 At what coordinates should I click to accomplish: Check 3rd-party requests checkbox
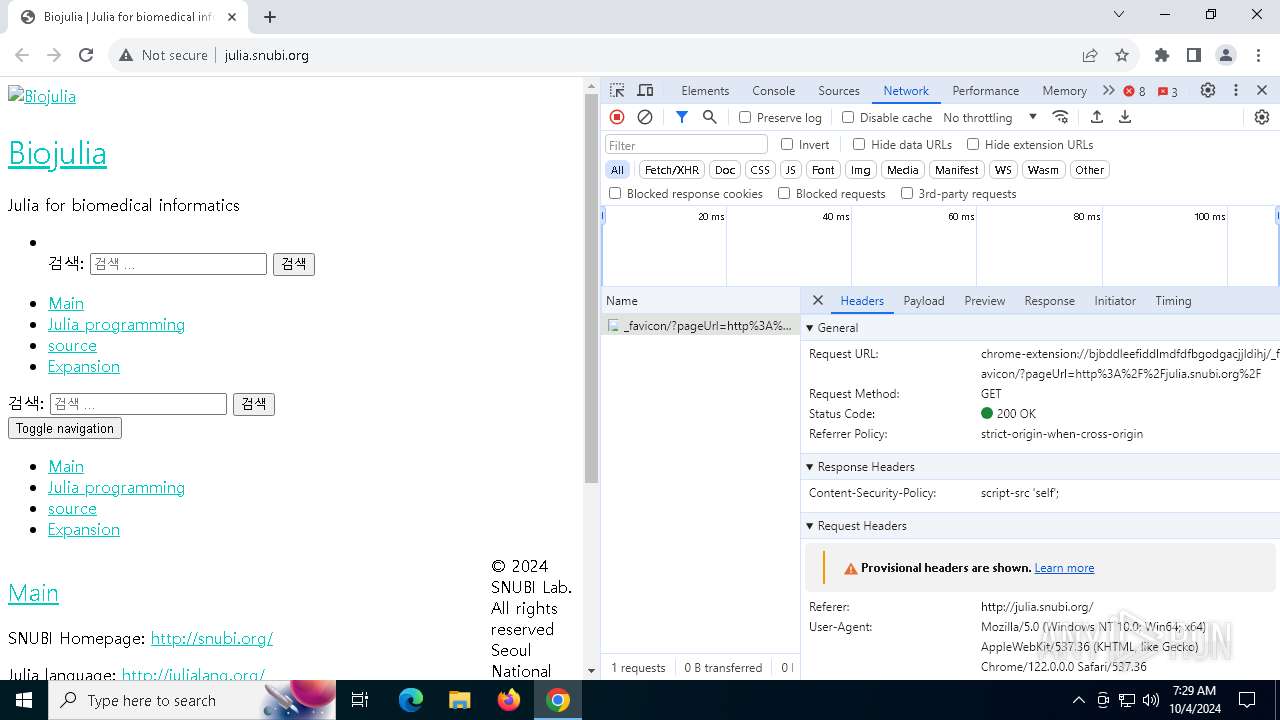(907, 193)
